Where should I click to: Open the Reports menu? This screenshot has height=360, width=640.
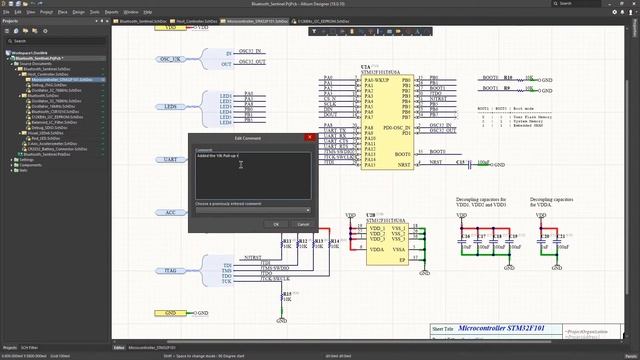pos(111,12)
